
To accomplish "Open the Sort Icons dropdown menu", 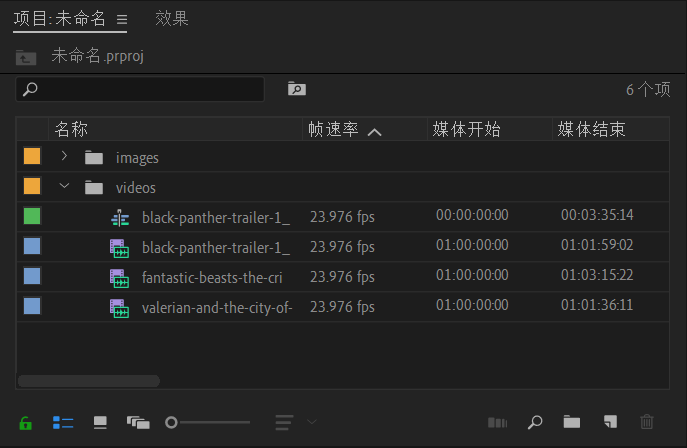I will click(x=295, y=423).
